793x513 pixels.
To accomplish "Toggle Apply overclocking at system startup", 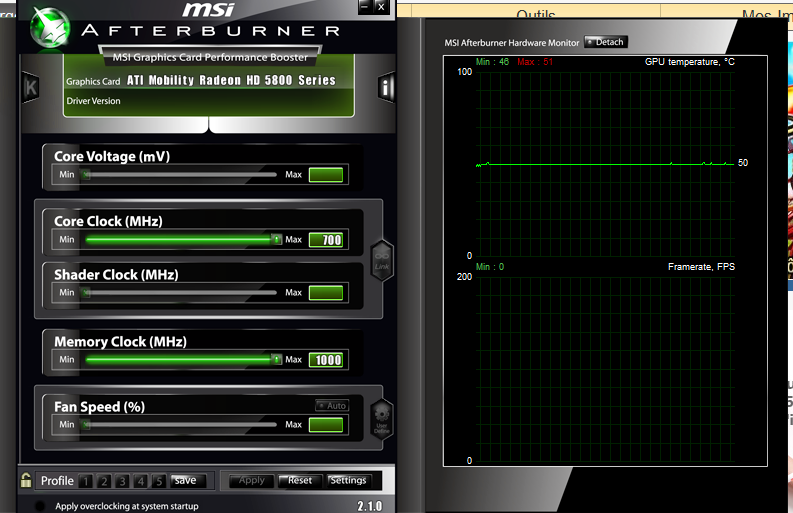I will pyautogui.click(x=40, y=506).
